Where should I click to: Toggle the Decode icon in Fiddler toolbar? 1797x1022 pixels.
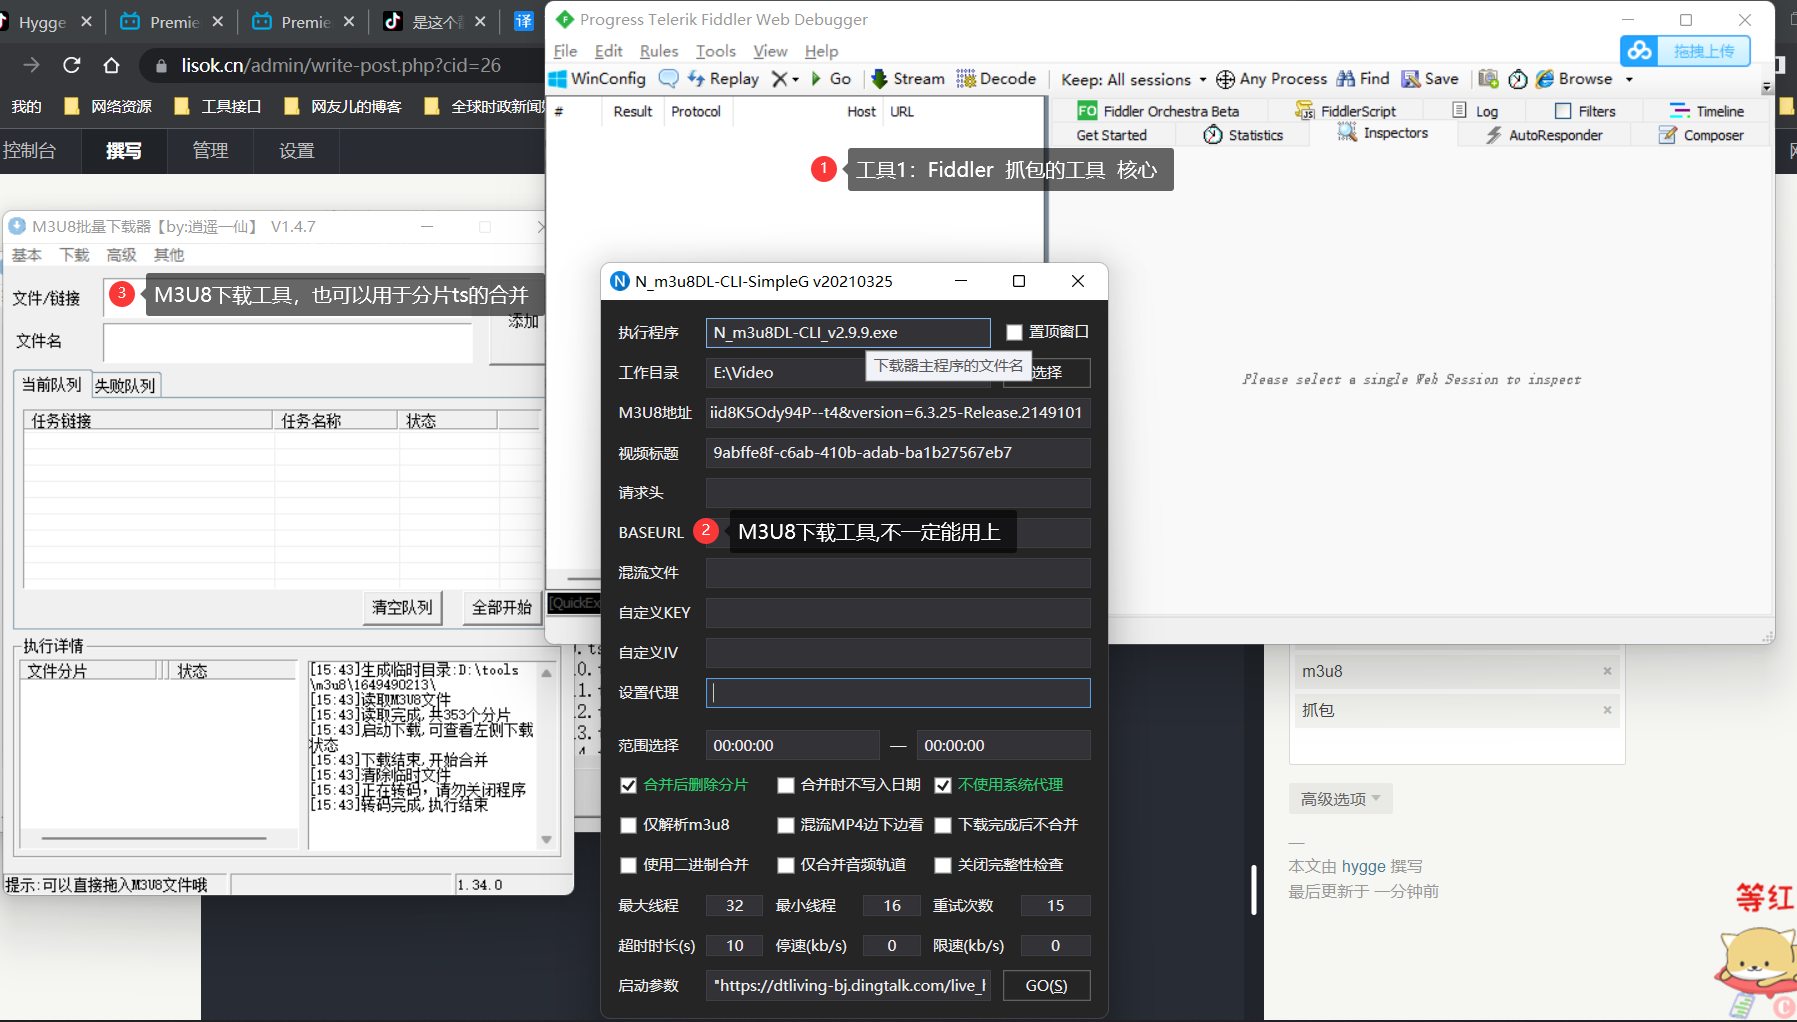[x=965, y=79]
